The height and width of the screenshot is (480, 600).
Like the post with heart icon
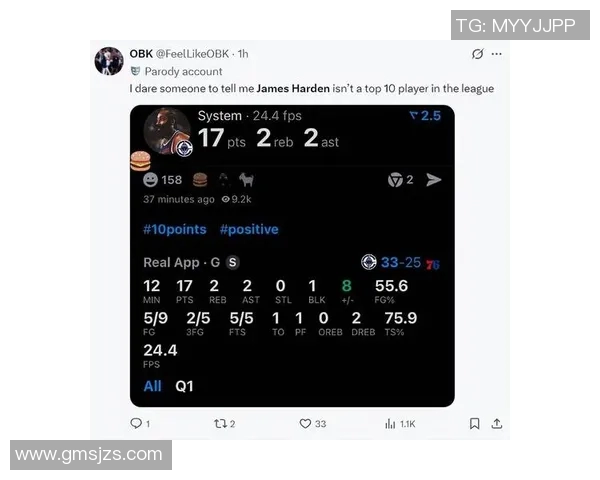tap(305, 423)
